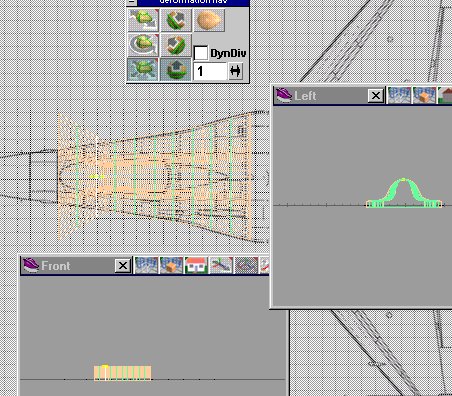The width and height of the screenshot is (452, 396).
Task: Select the deformation move tool with arrows
Action: tap(143, 20)
